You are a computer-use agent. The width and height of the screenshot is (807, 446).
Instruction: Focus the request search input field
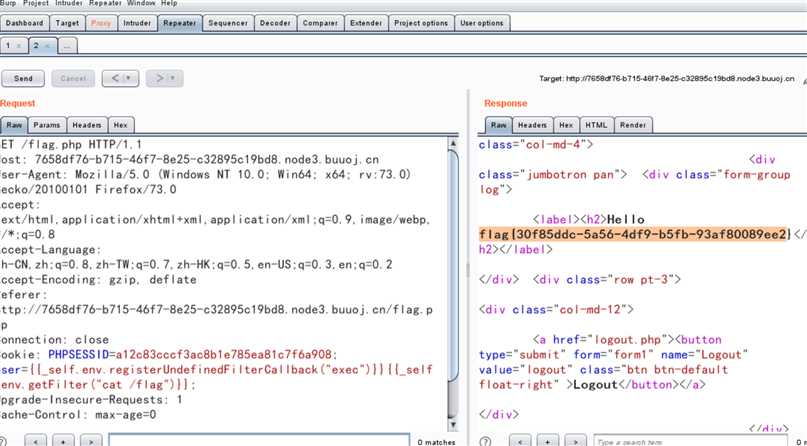[259, 441]
